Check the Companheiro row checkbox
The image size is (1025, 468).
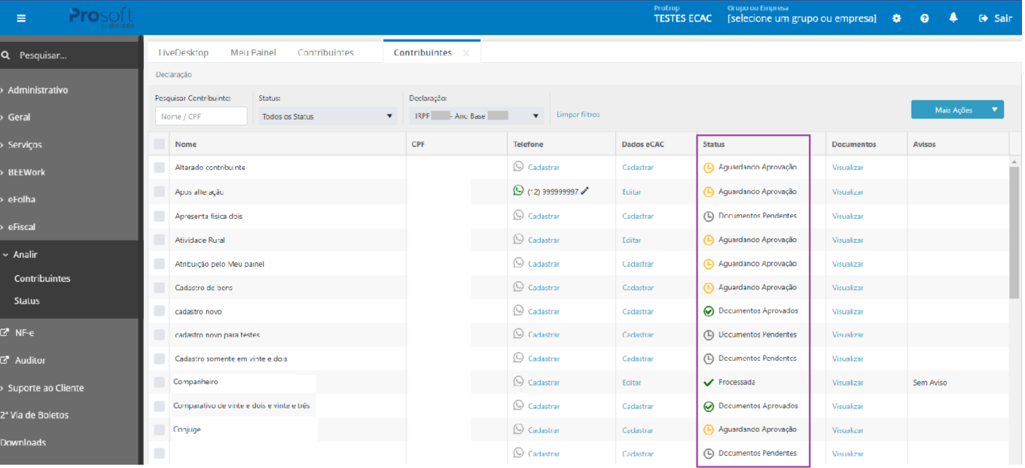(160, 382)
